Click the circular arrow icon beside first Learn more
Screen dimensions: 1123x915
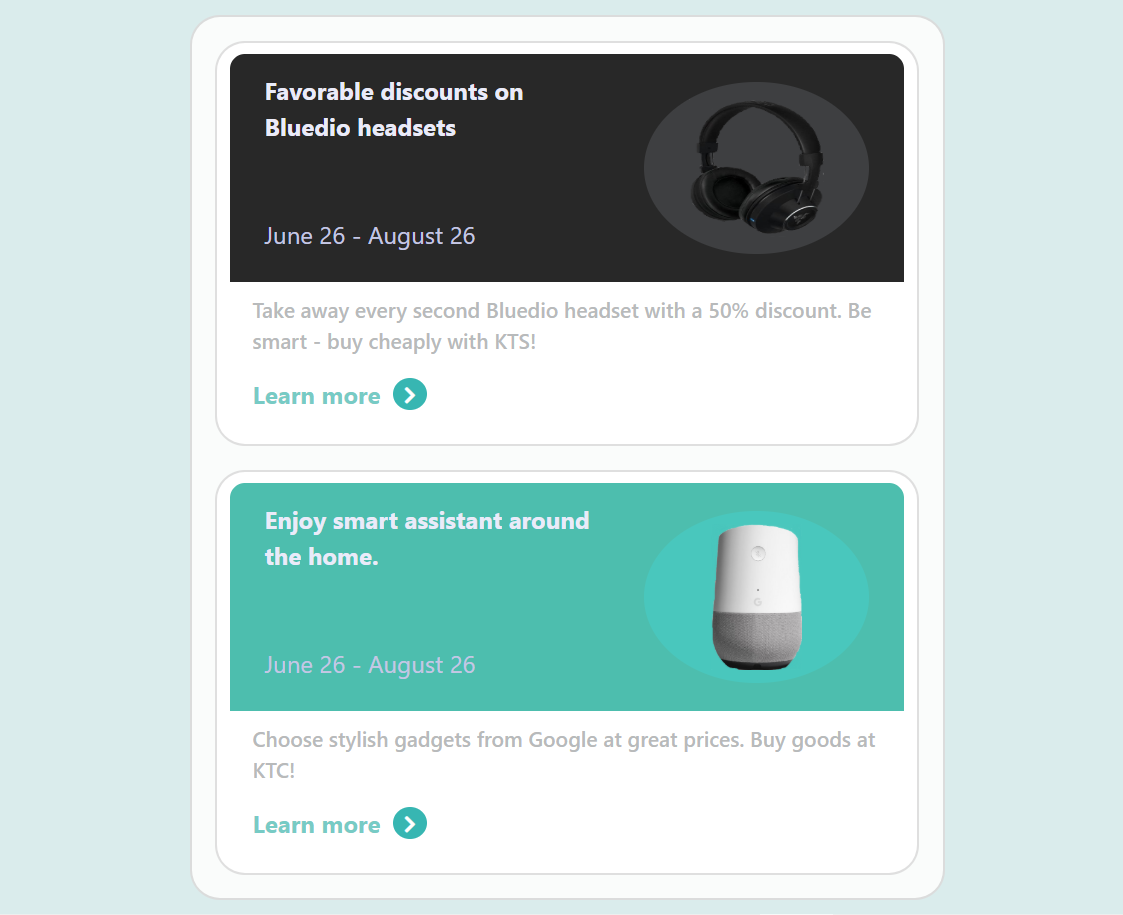point(409,394)
